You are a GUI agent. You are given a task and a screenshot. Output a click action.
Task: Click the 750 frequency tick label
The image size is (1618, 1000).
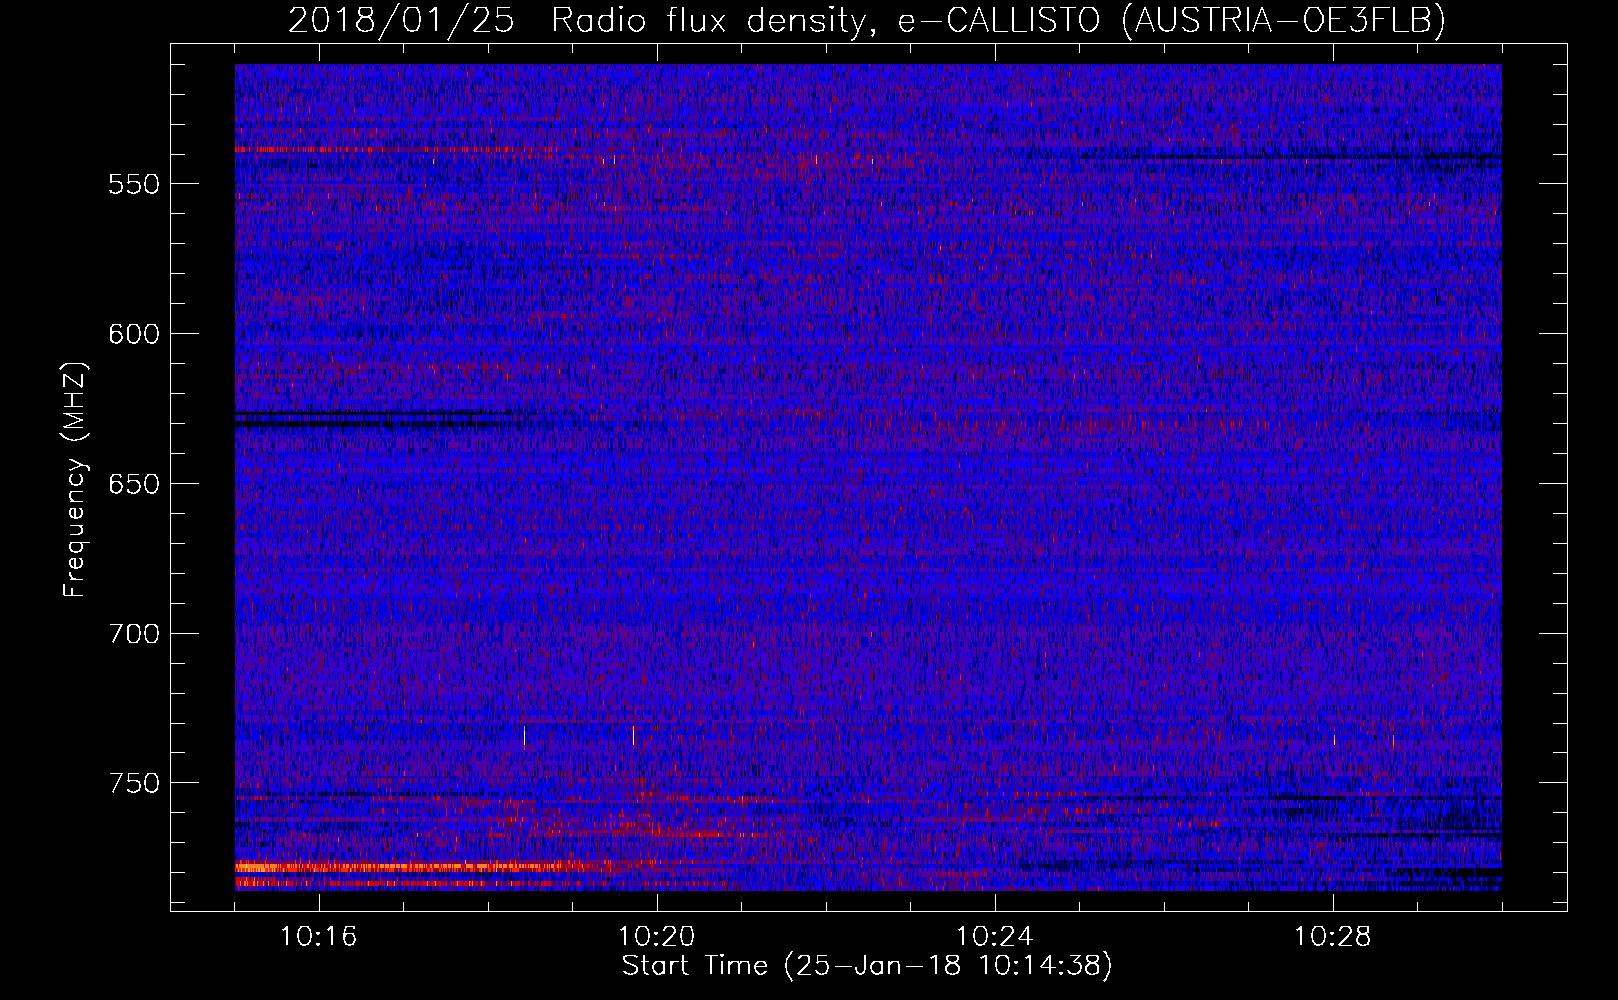tap(134, 783)
